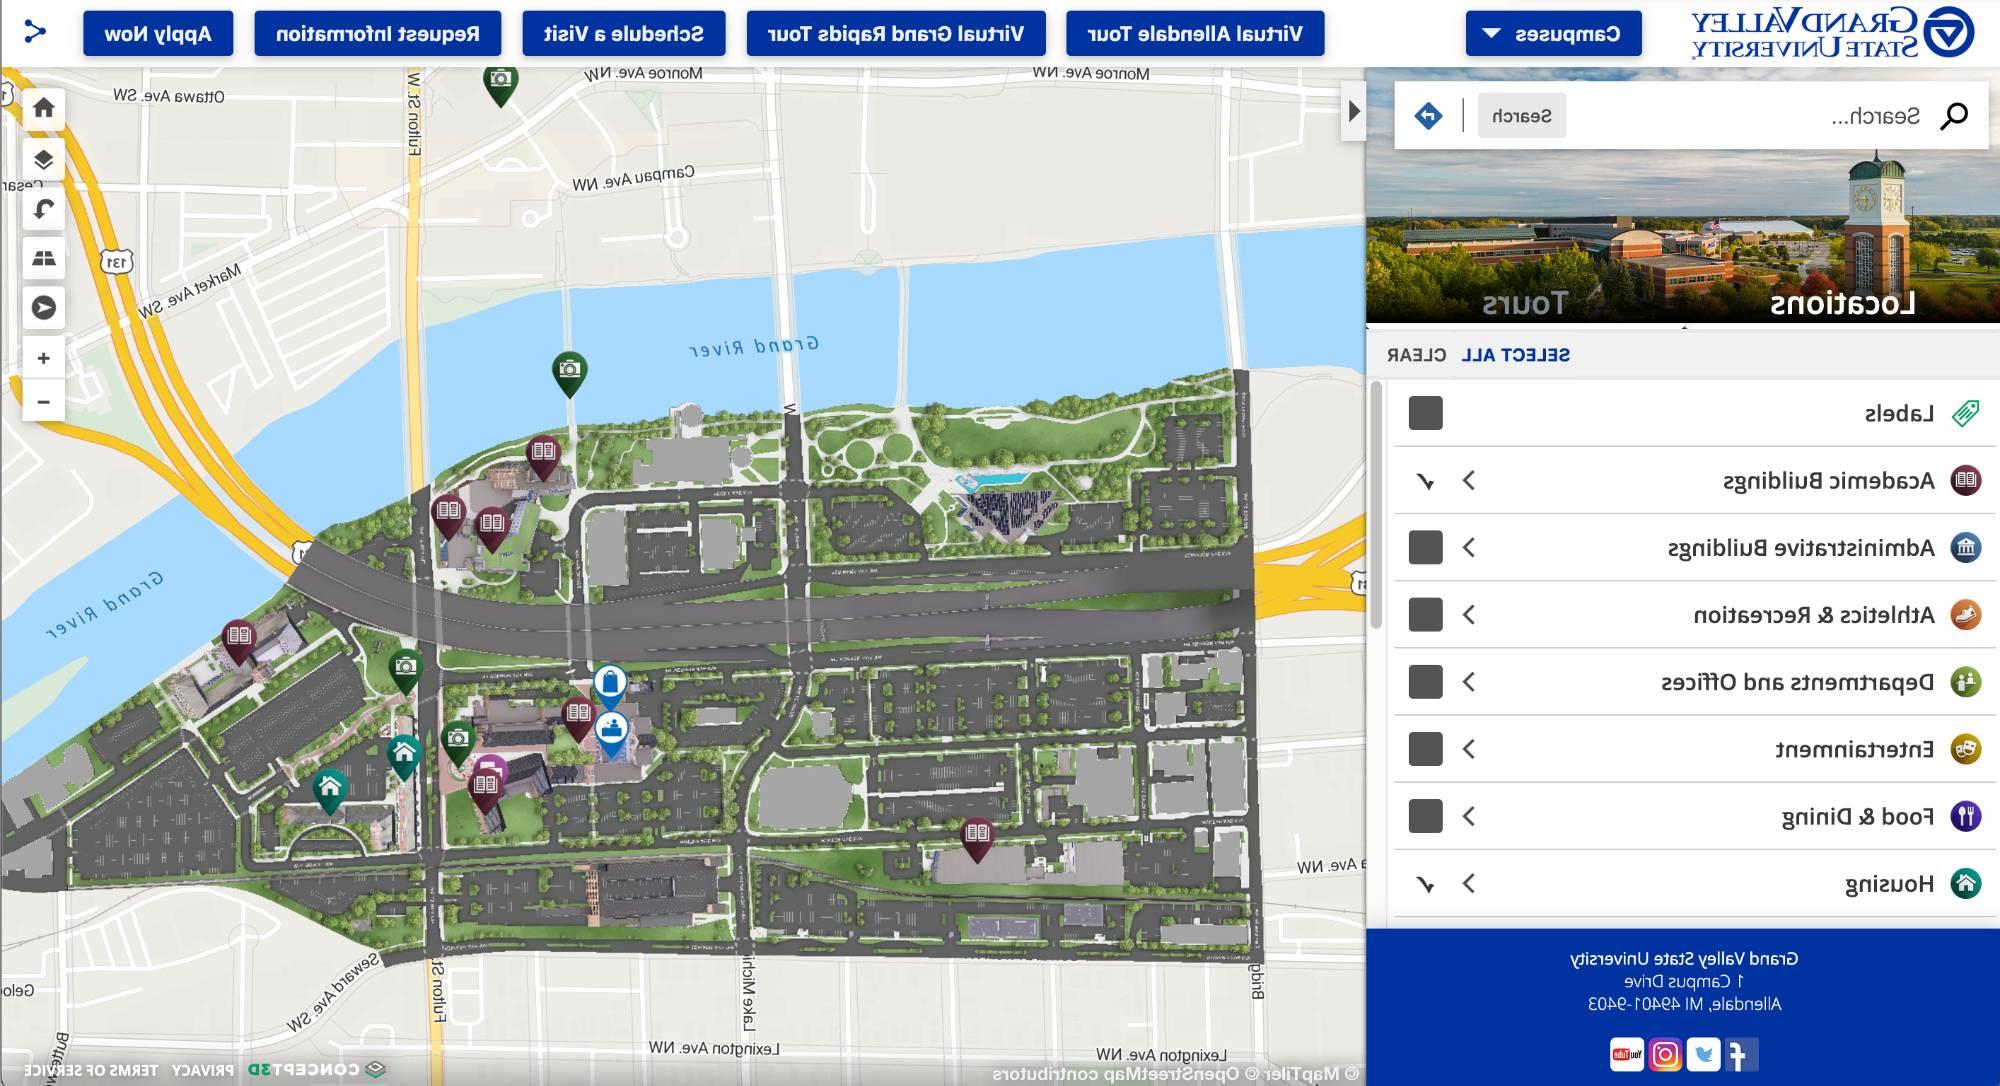2000x1086 pixels.
Task: Click the blue service desk map marker
Action: (611, 733)
